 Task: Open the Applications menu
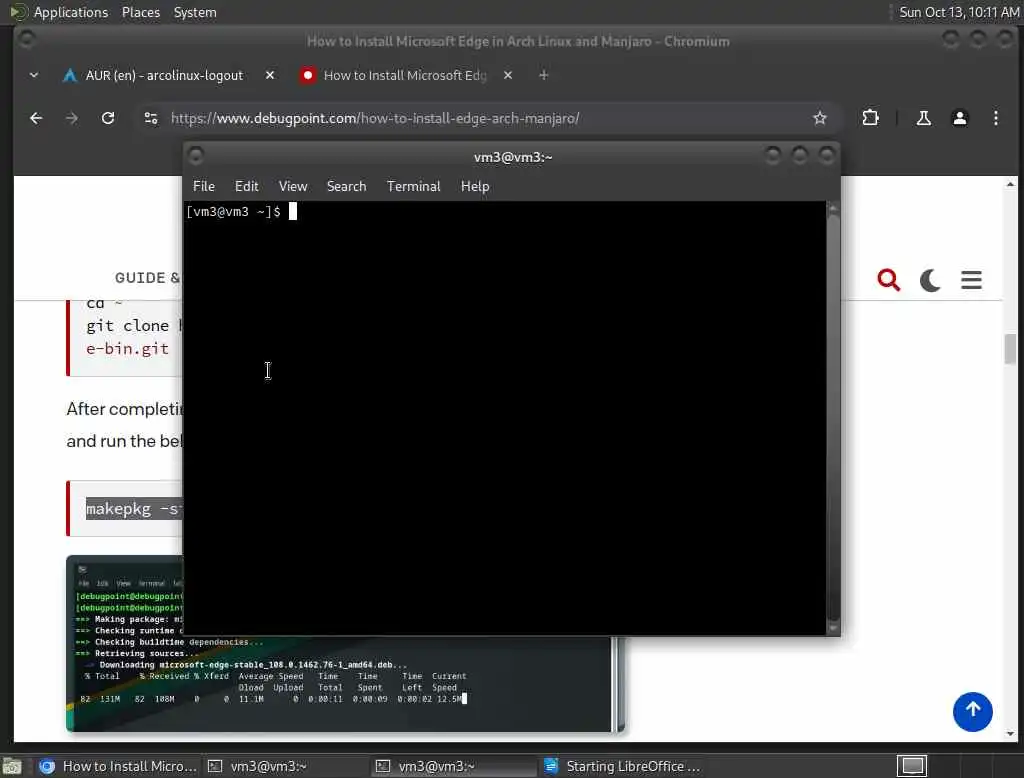tap(71, 12)
